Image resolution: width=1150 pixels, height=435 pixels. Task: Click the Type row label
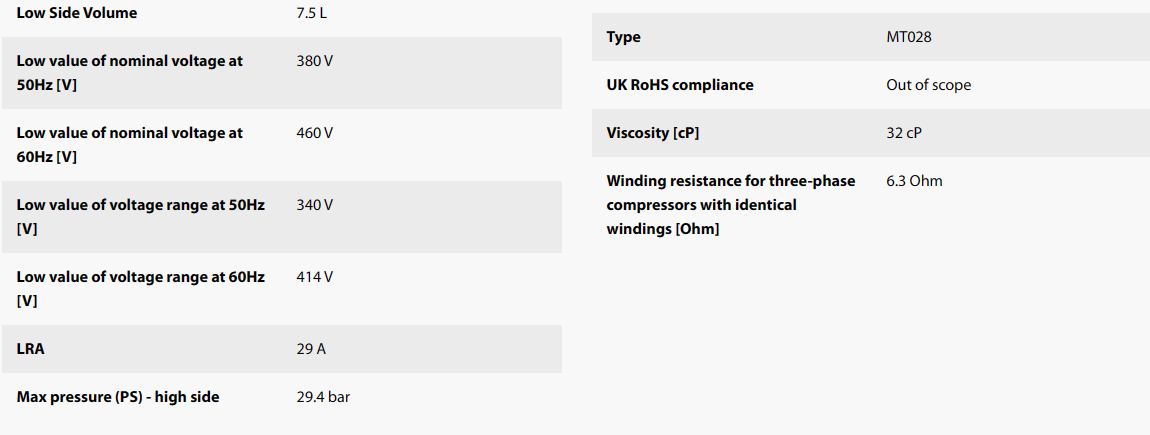[x=623, y=37]
